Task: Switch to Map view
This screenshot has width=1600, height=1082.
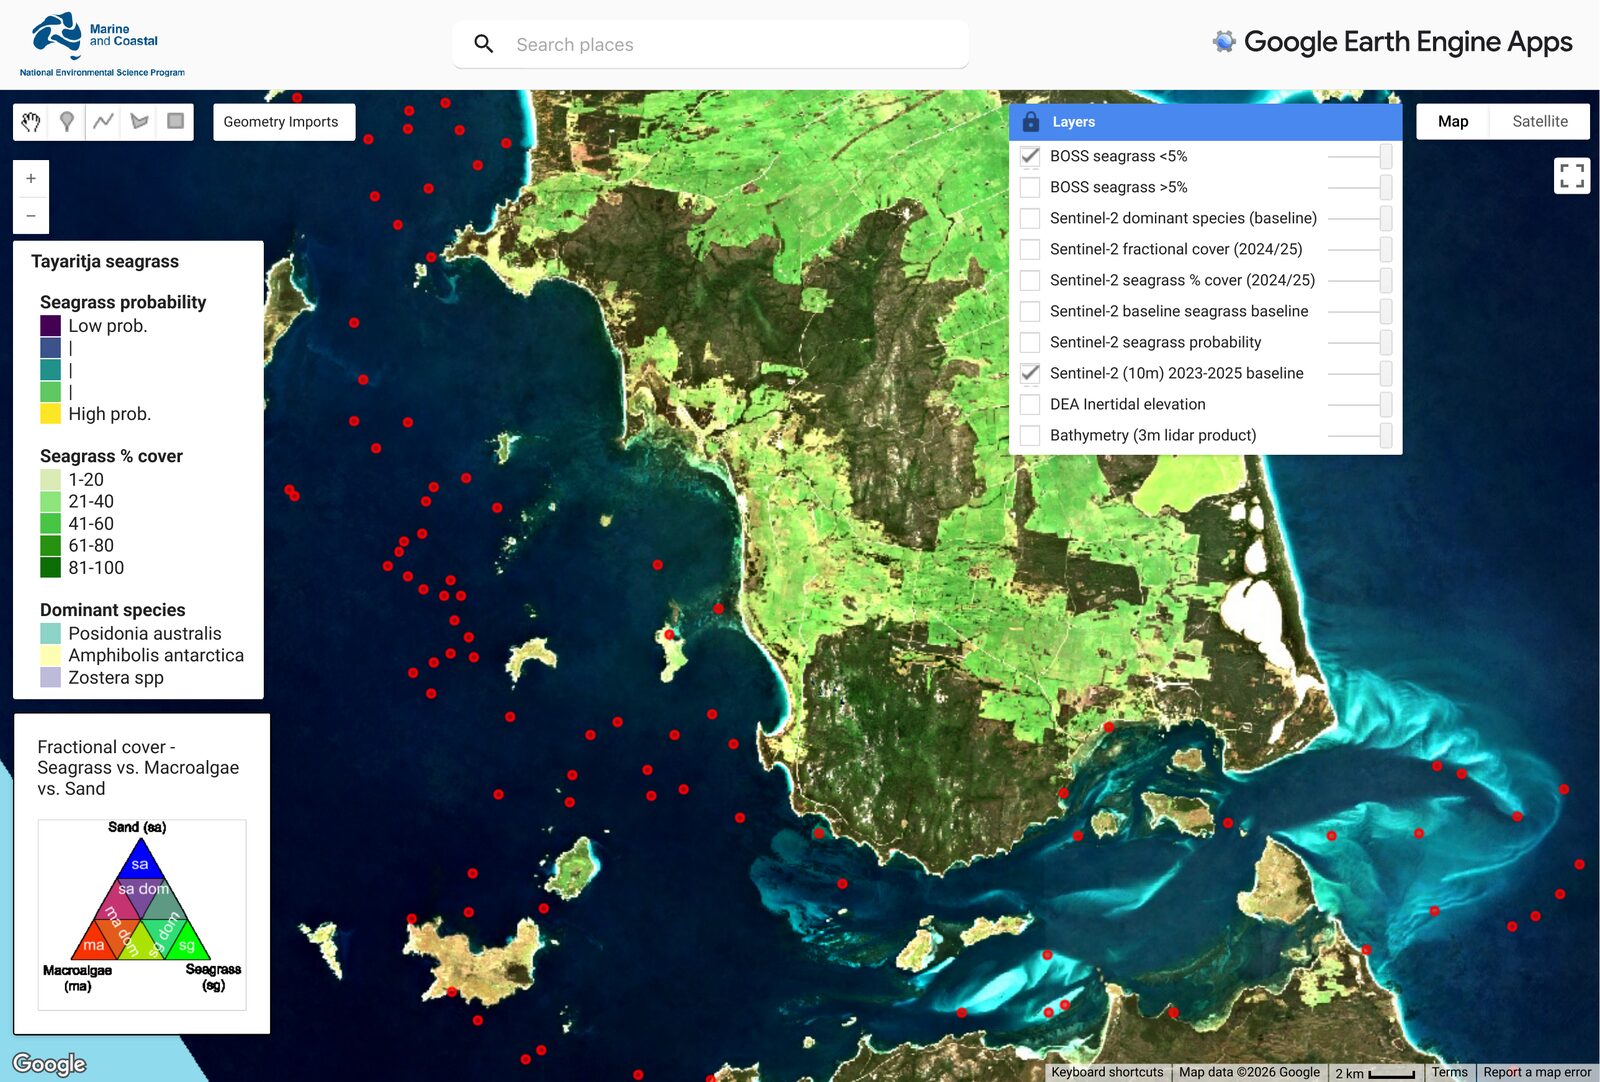Action: (1453, 122)
